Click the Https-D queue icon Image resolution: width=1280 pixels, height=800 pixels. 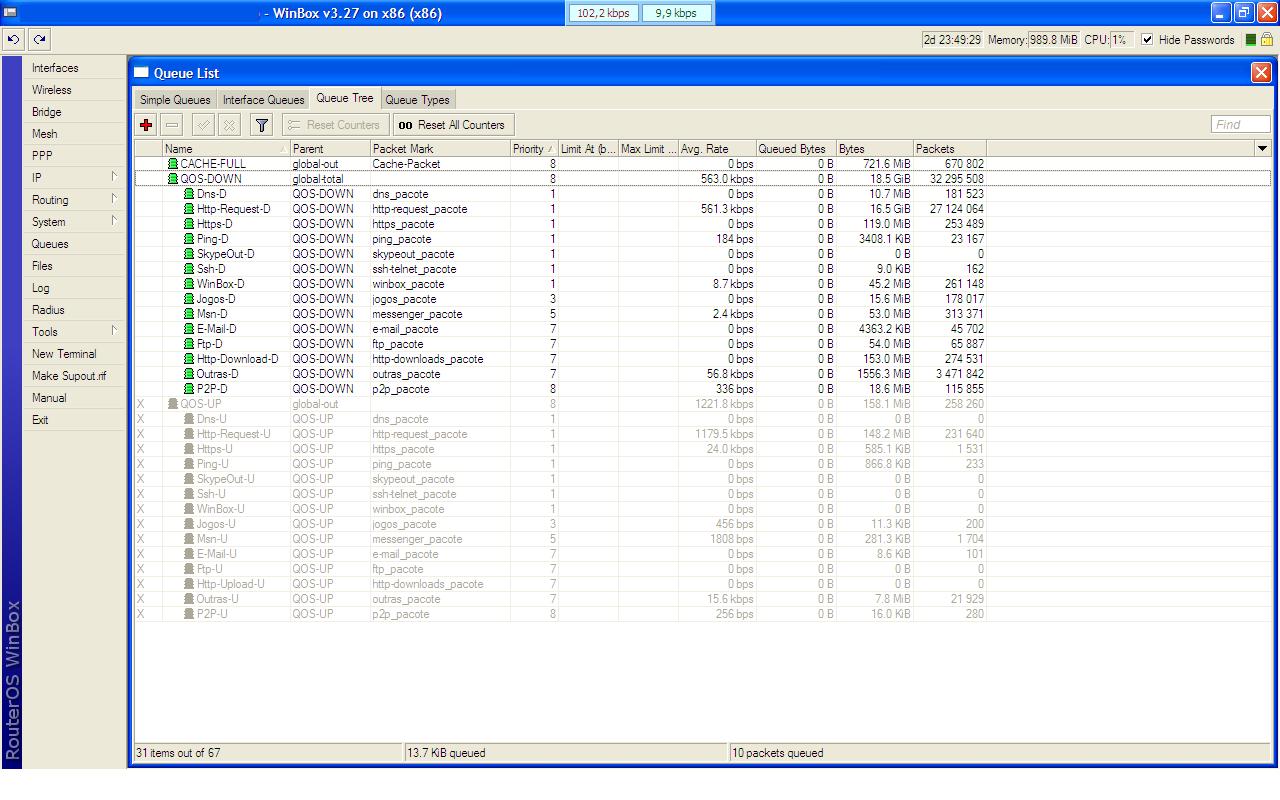189,224
